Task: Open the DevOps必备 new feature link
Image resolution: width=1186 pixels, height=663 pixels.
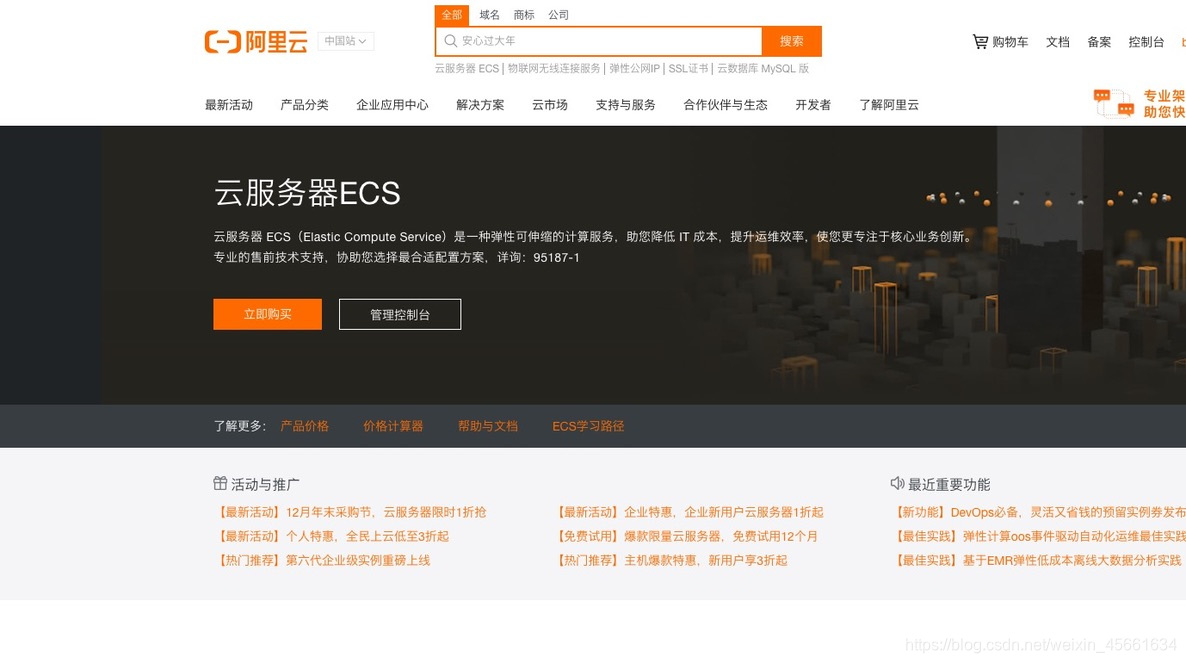Action: click(x=1039, y=513)
